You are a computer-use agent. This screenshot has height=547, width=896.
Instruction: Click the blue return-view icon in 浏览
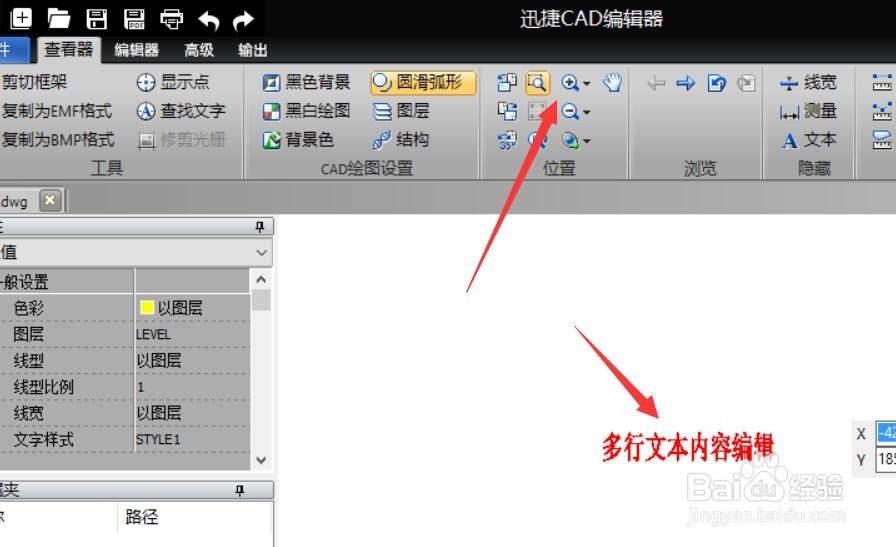pos(716,83)
